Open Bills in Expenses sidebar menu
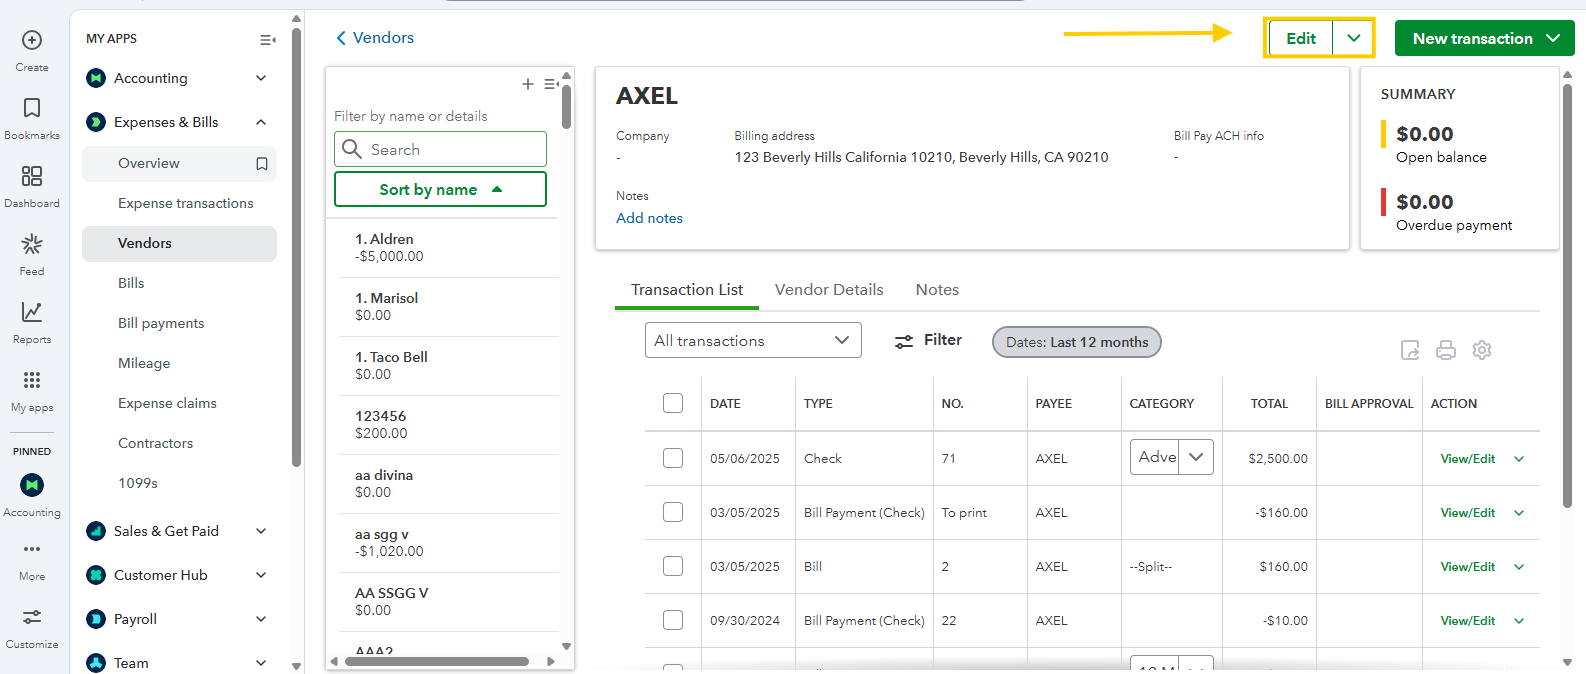 [x=131, y=283]
